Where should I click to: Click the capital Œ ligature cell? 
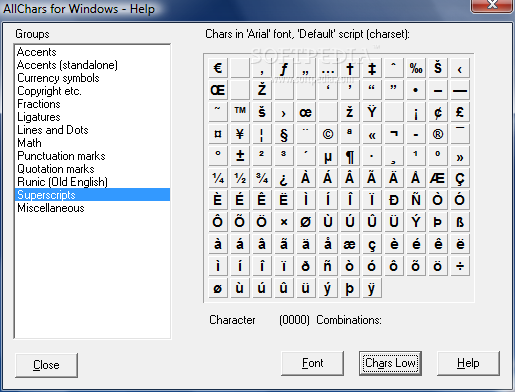click(218, 90)
